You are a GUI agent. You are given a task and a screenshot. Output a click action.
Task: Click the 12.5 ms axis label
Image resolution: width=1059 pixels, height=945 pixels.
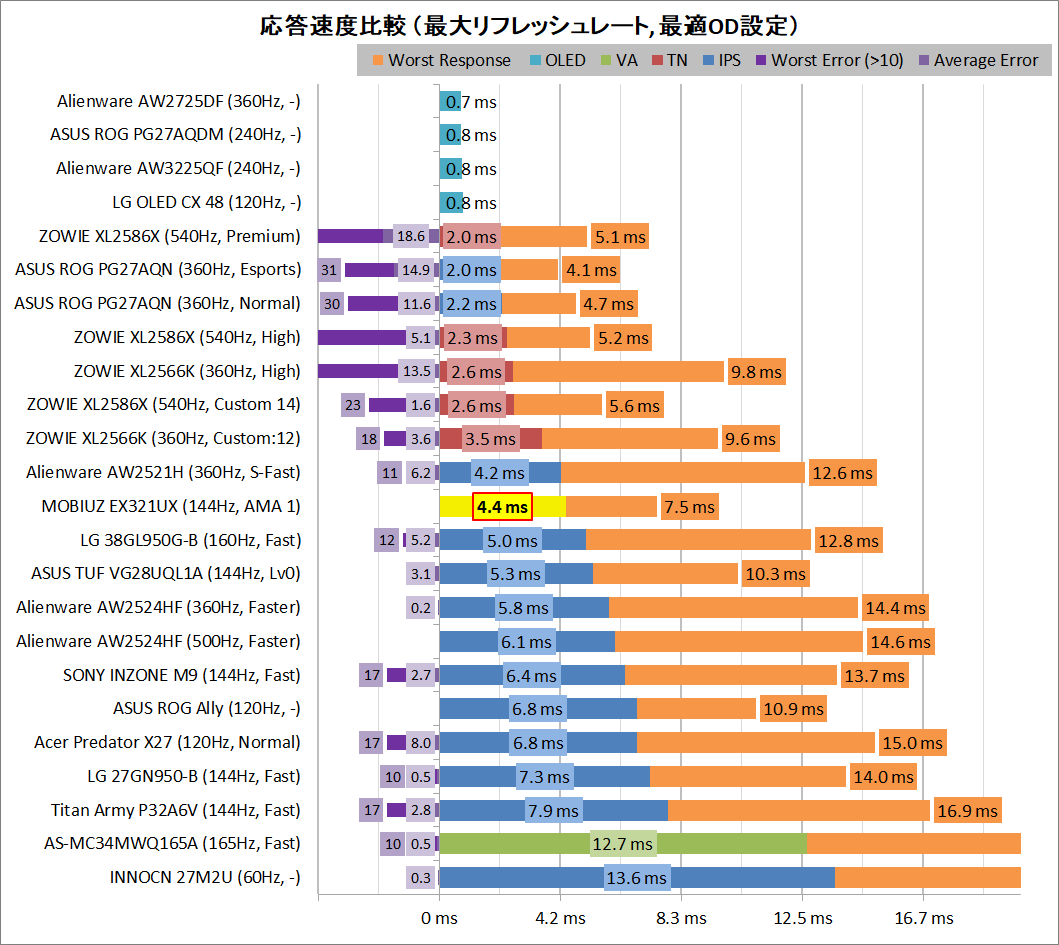803,918
